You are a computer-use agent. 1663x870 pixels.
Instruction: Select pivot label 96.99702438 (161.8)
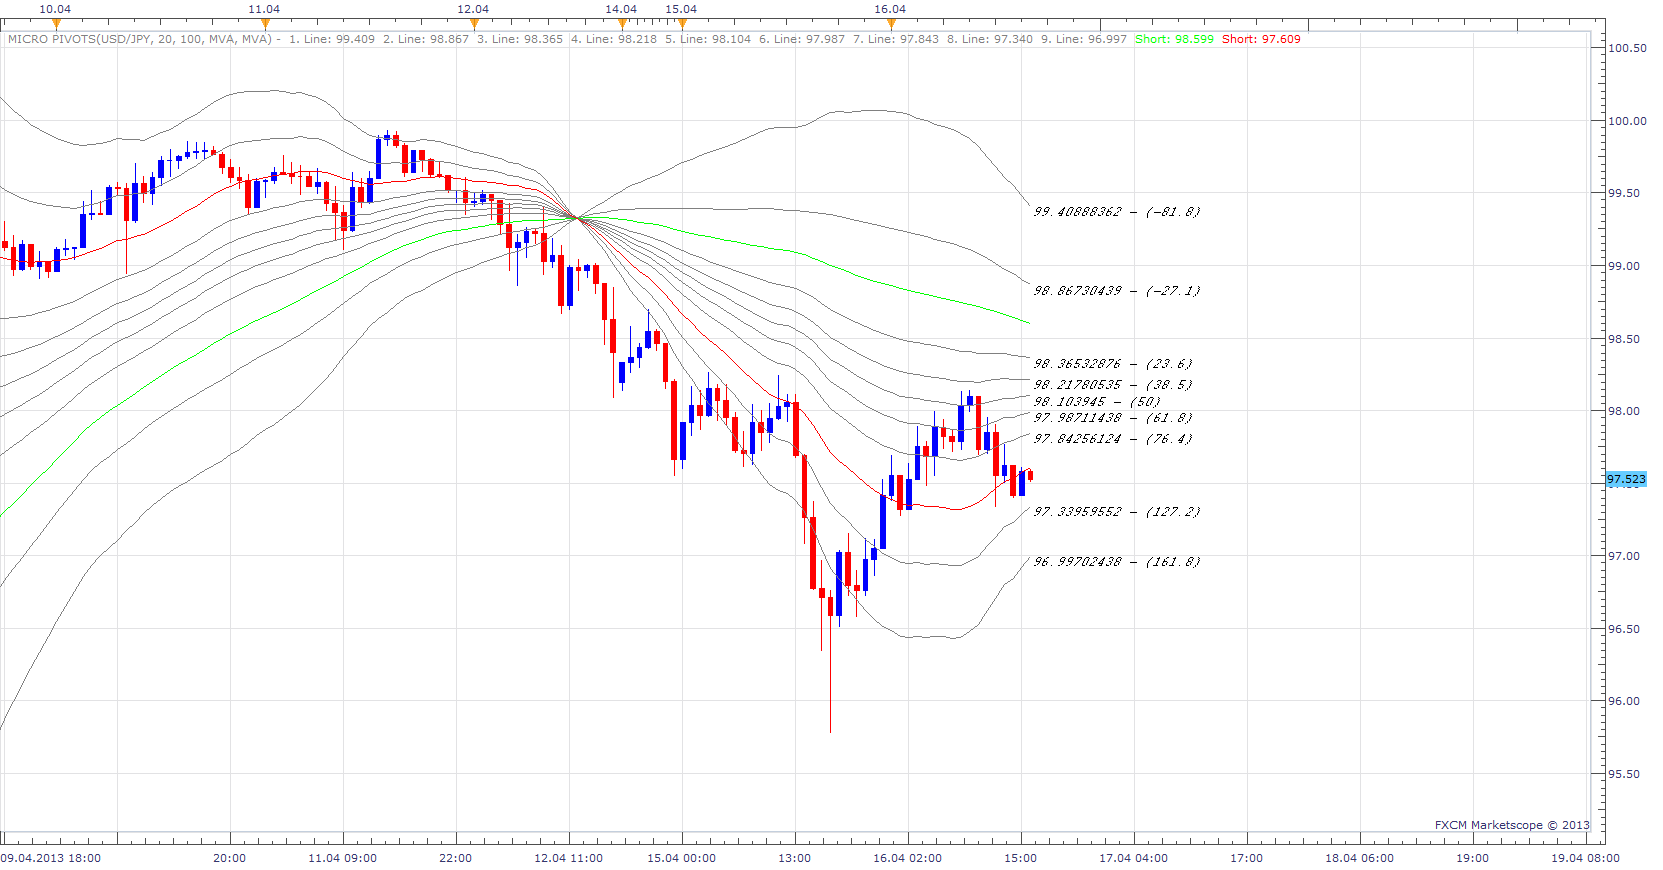click(1117, 562)
